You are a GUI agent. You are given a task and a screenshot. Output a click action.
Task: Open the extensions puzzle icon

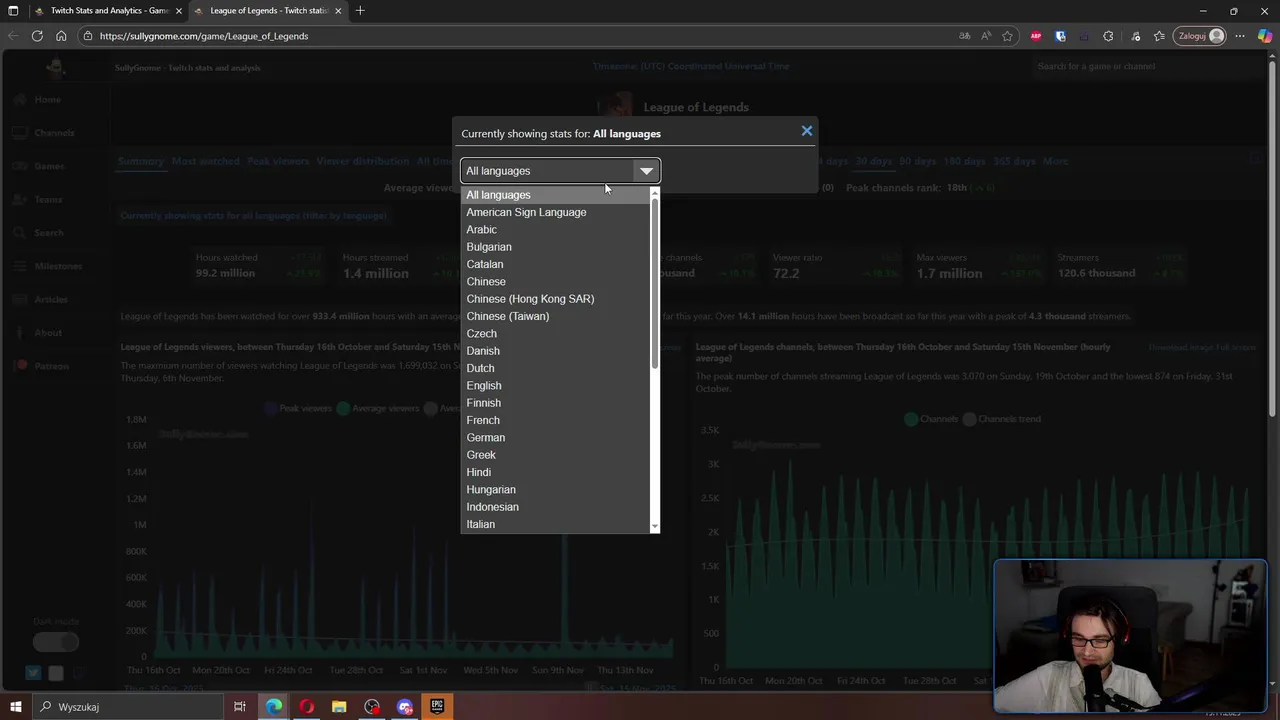(1108, 36)
